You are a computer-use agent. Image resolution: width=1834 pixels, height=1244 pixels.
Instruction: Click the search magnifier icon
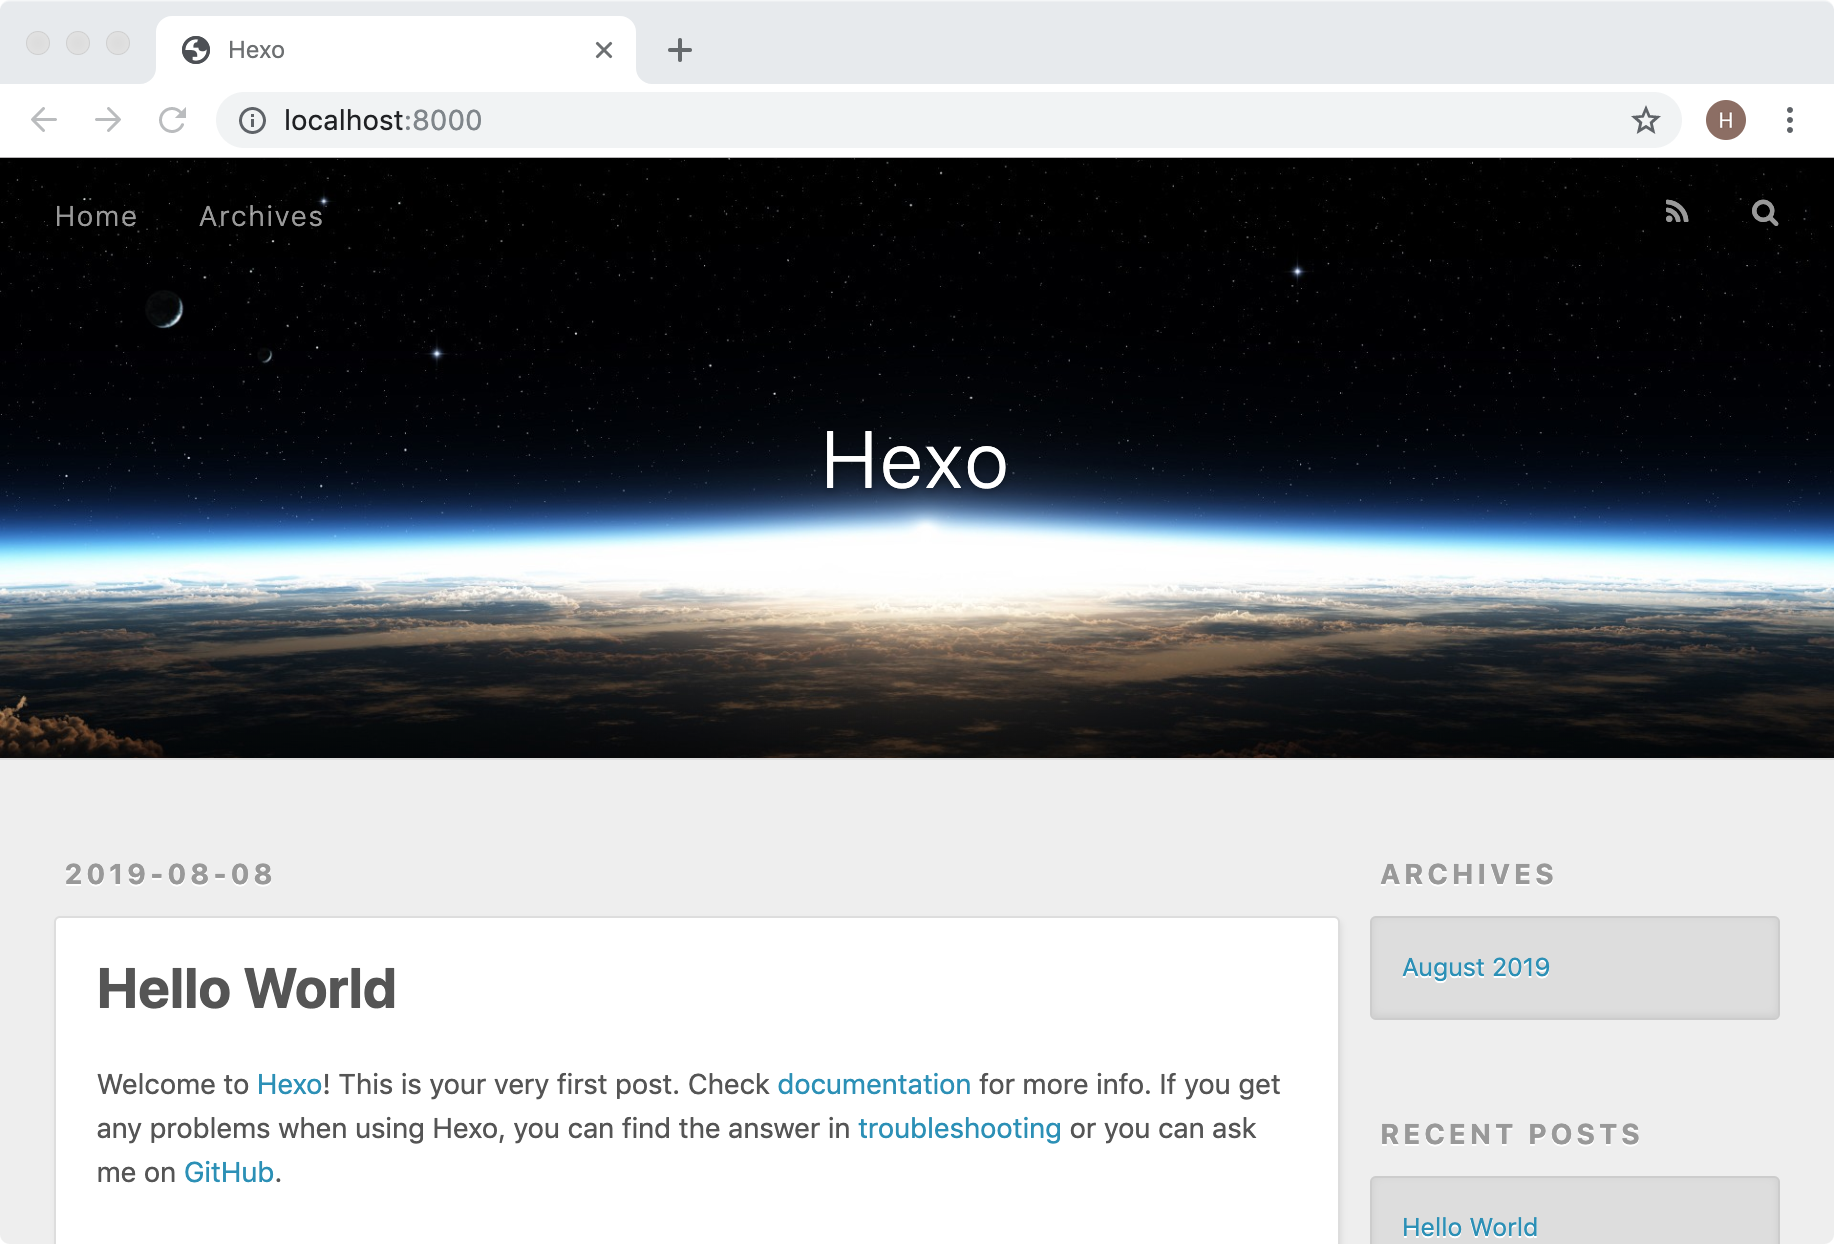1764,213
